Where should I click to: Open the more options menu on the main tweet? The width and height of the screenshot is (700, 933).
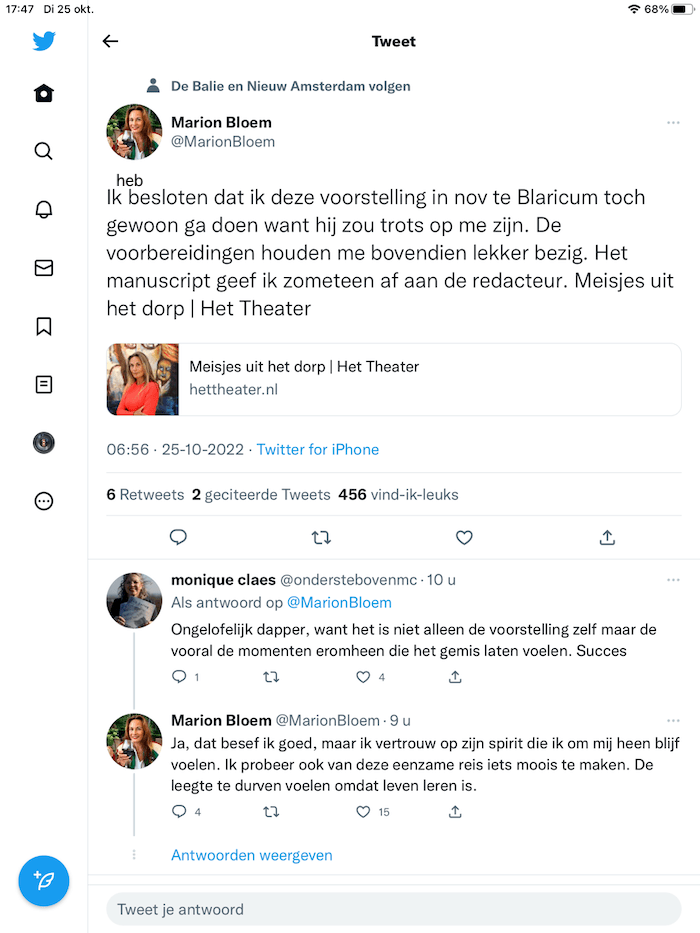point(672,122)
